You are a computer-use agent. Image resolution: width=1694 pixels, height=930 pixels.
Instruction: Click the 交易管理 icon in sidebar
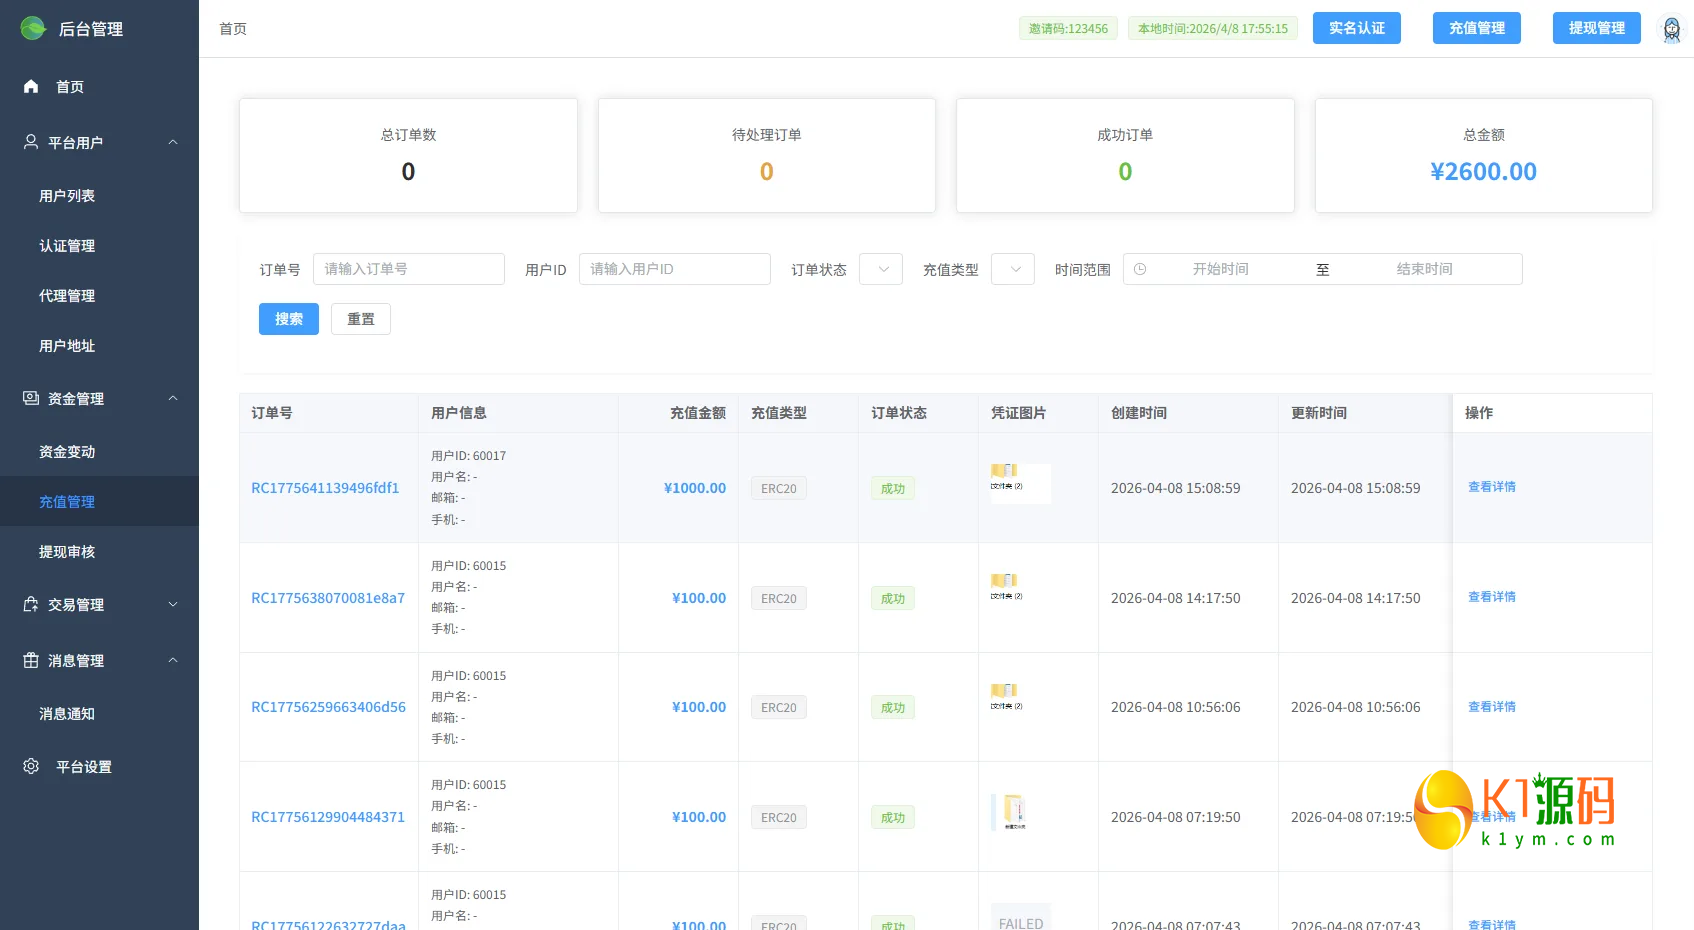click(31, 604)
